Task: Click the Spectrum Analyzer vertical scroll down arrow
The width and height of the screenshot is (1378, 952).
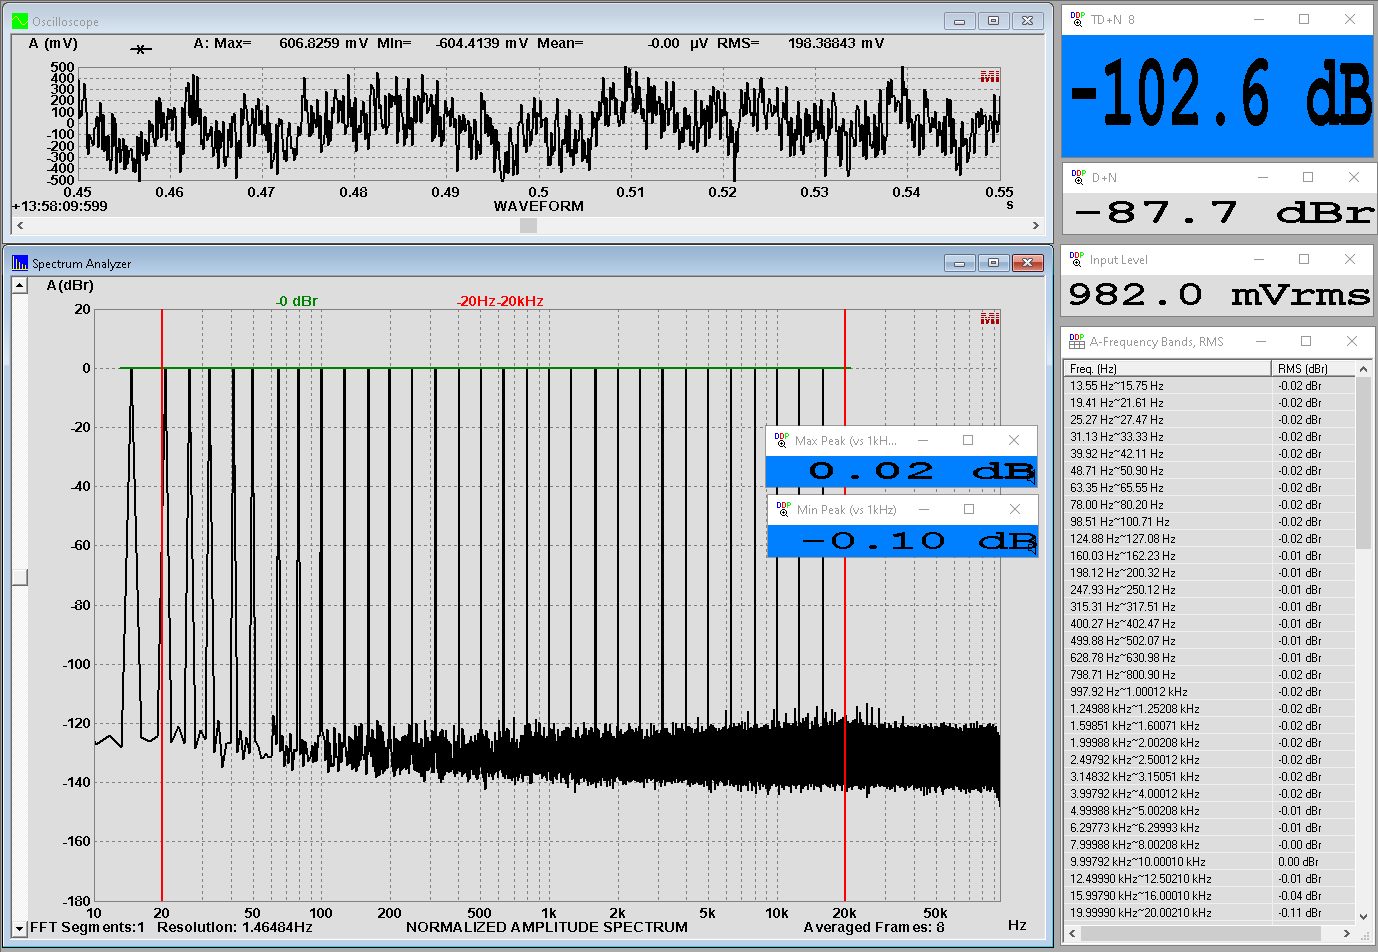Action: pos(19,929)
